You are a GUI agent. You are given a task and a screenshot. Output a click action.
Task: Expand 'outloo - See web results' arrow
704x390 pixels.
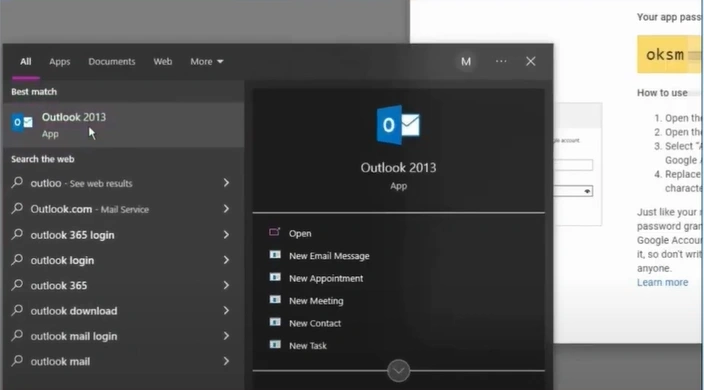(x=226, y=183)
